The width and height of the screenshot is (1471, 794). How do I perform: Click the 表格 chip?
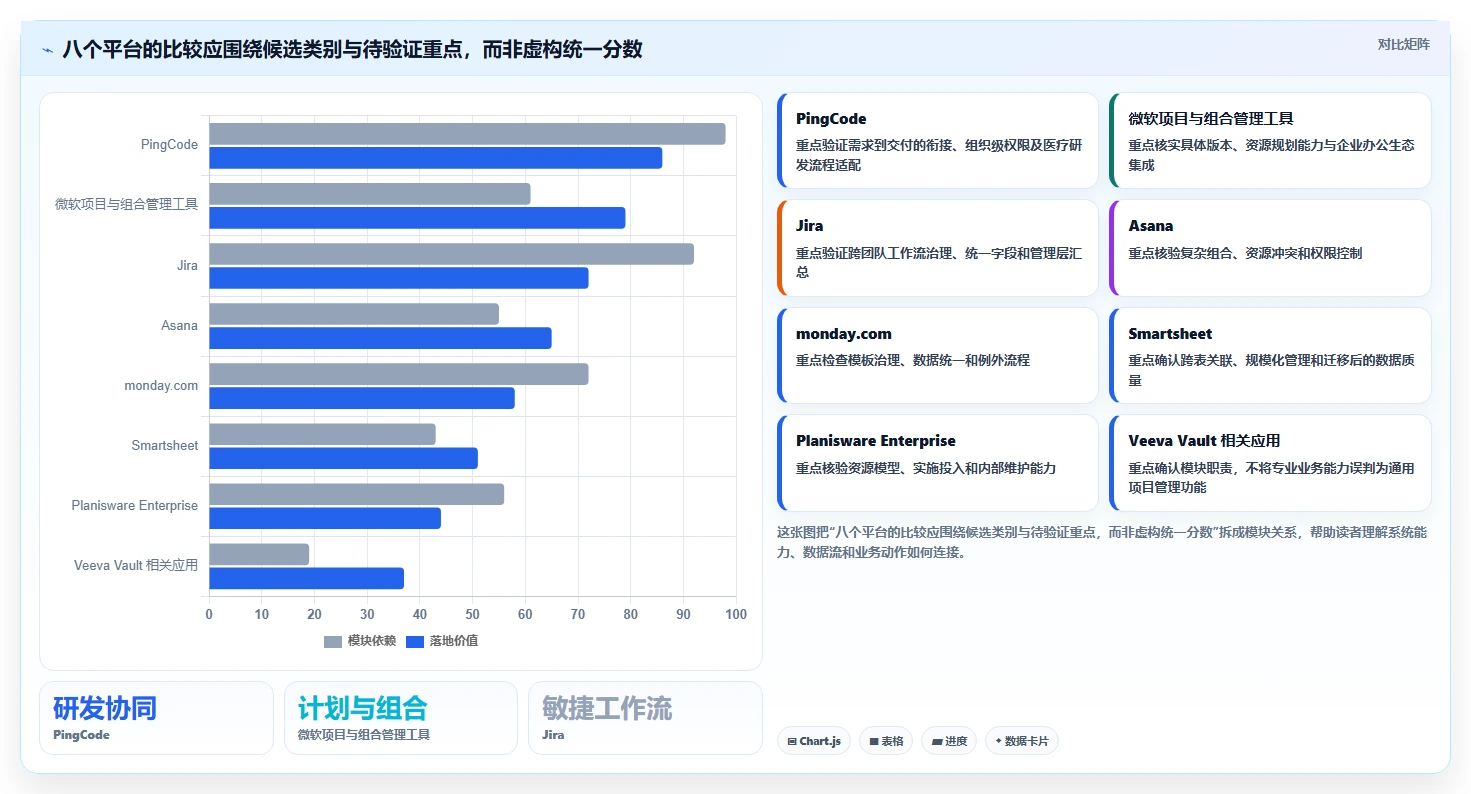pyautogui.click(x=886, y=741)
